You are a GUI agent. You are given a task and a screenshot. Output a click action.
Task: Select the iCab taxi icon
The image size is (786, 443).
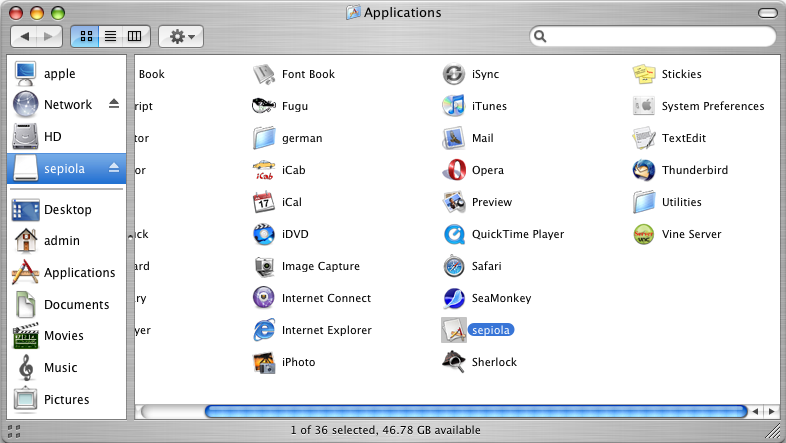(264, 170)
